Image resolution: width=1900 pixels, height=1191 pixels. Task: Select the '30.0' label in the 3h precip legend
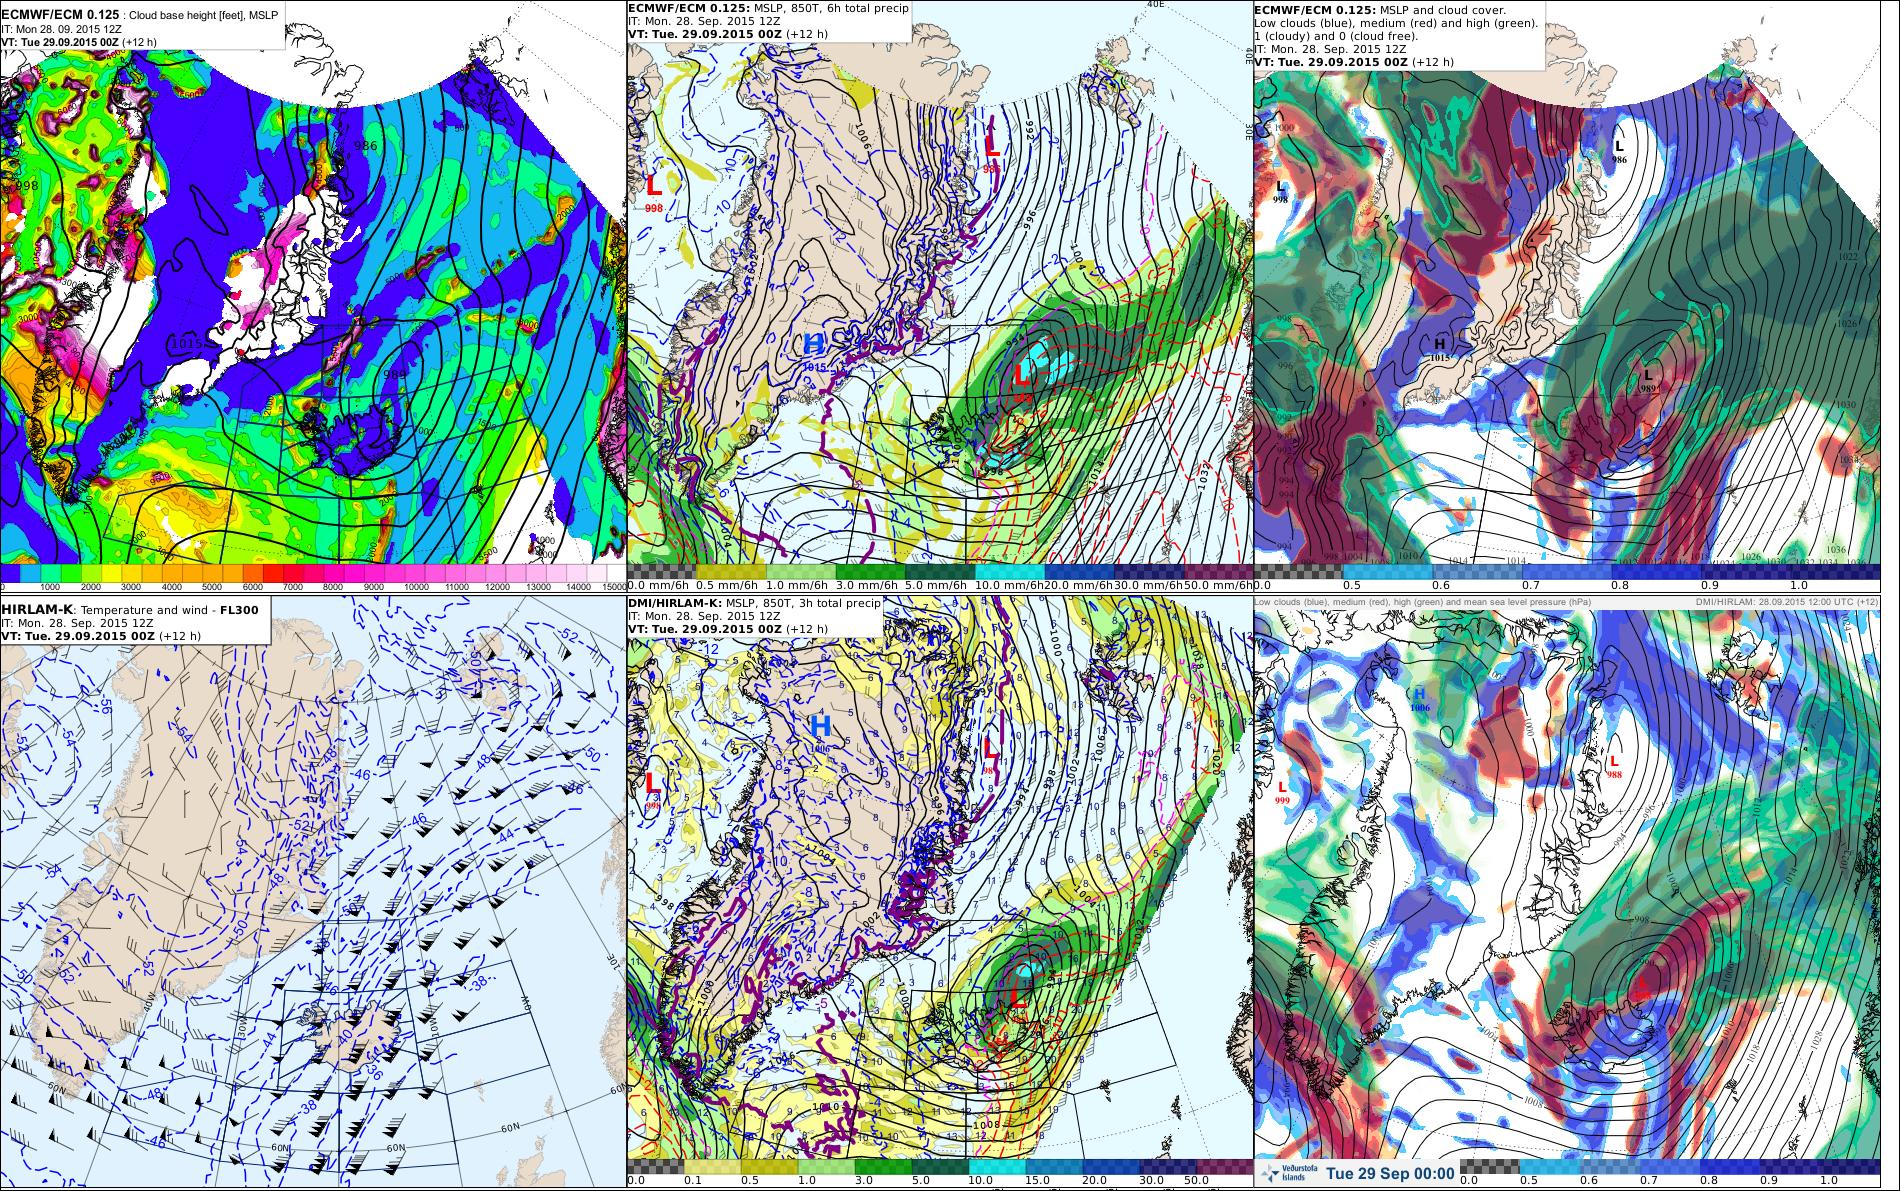pos(1153,1181)
